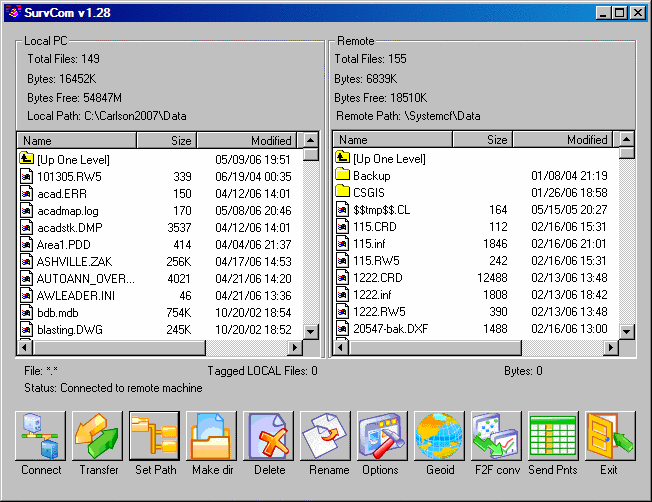The height and width of the screenshot is (502, 652).
Task: Select the acadstk.DMP file name
Action: click(x=69, y=228)
